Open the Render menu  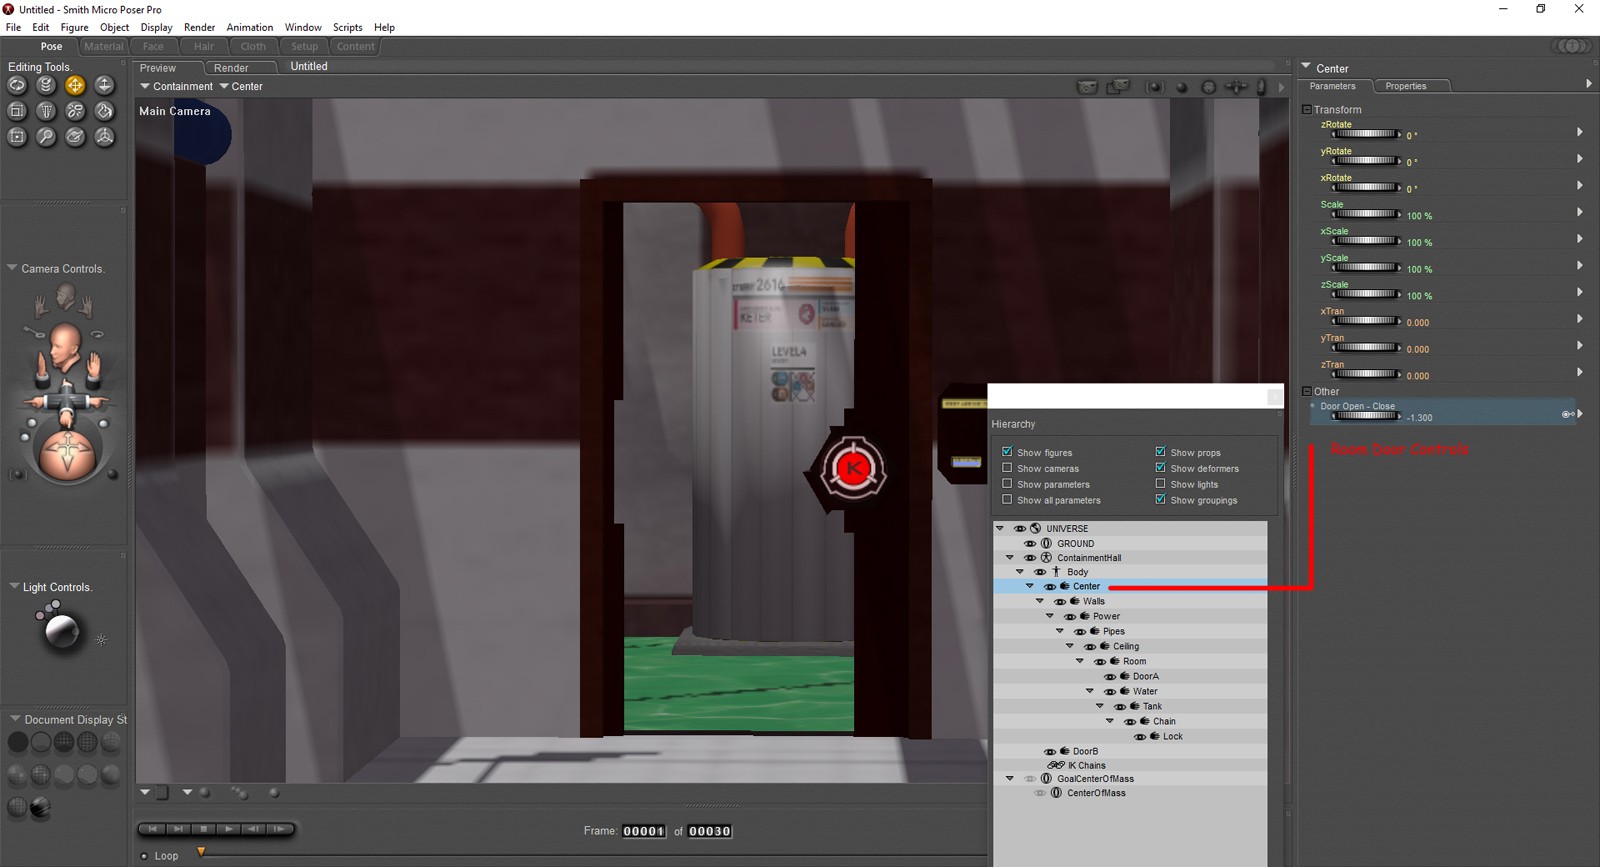199,27
